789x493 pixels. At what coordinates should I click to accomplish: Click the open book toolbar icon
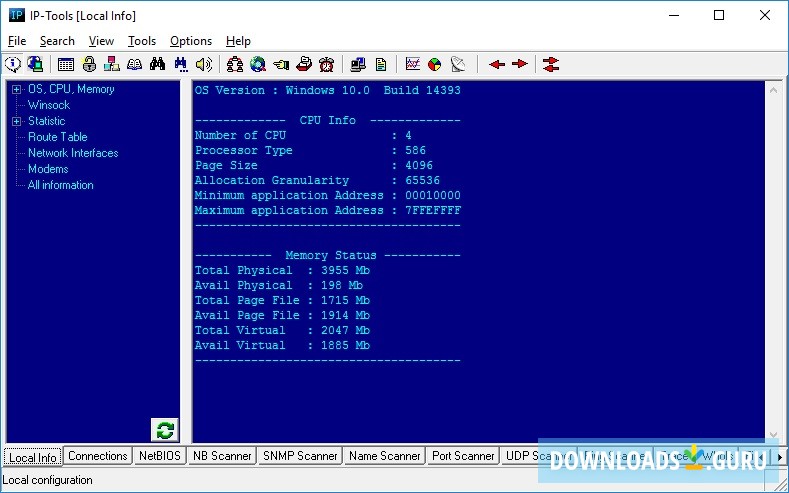(134, 64)
